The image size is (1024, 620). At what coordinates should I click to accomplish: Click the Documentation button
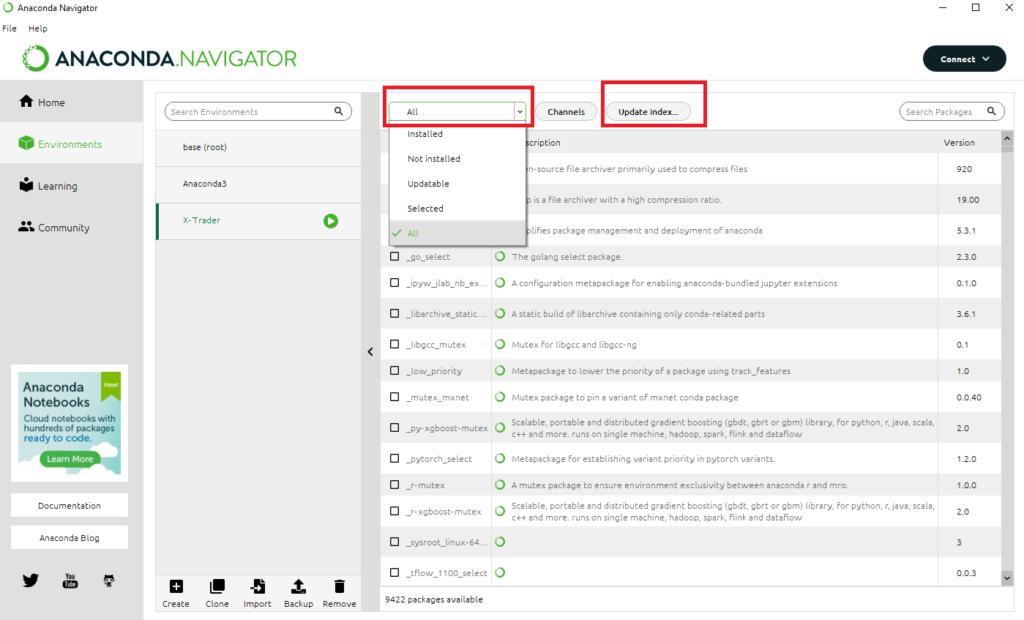pos(69,506)
